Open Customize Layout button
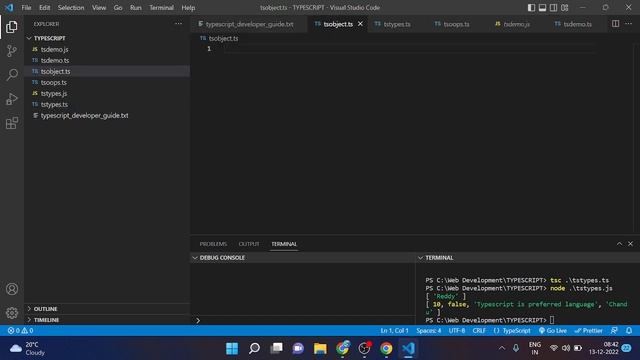The image size is (640, 360). [x=564, y=7]
